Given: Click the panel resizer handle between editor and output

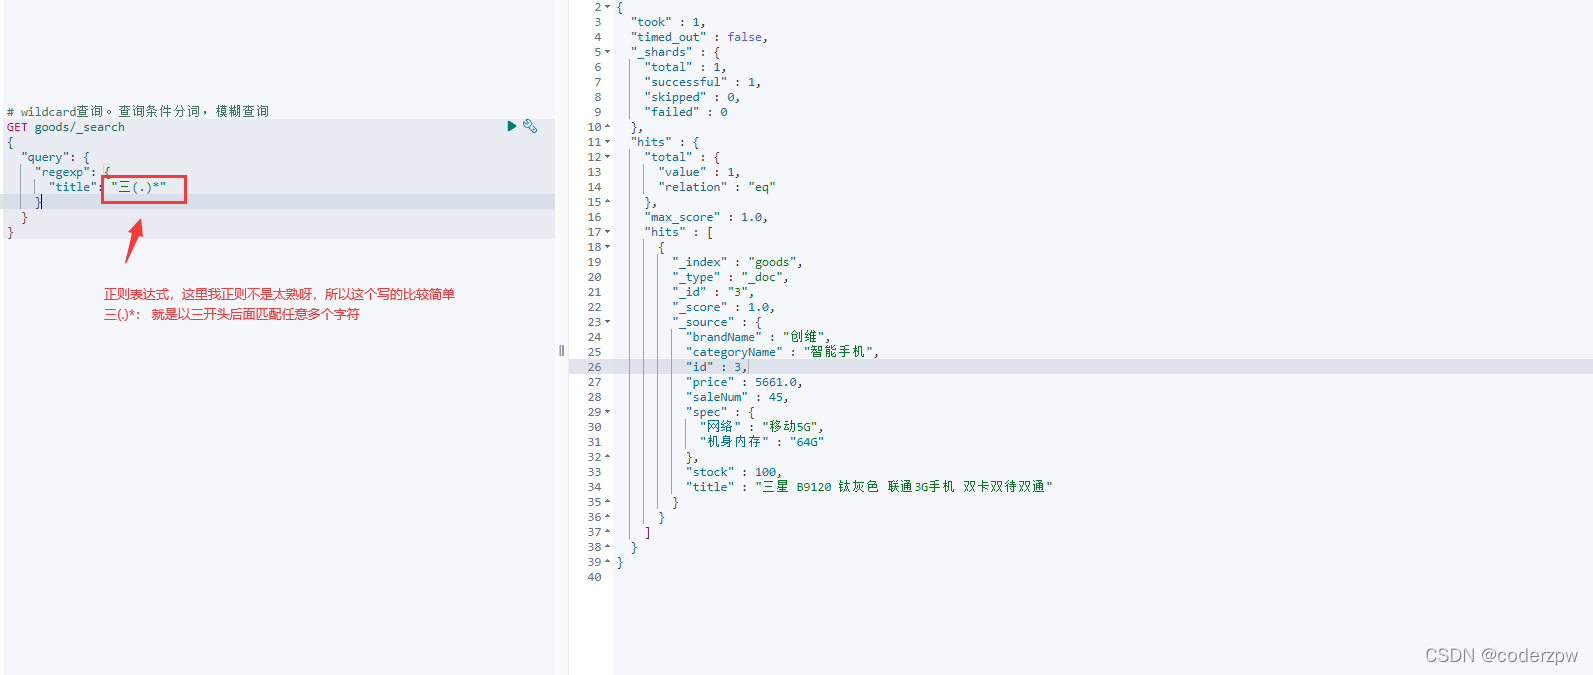Looking at the screenshot, I should click(x=561, y=350).
